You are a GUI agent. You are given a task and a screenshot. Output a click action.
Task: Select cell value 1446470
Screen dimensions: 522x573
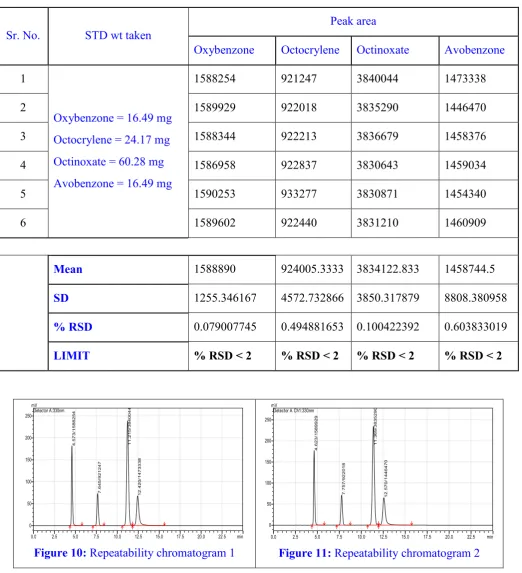coord(465,107)
